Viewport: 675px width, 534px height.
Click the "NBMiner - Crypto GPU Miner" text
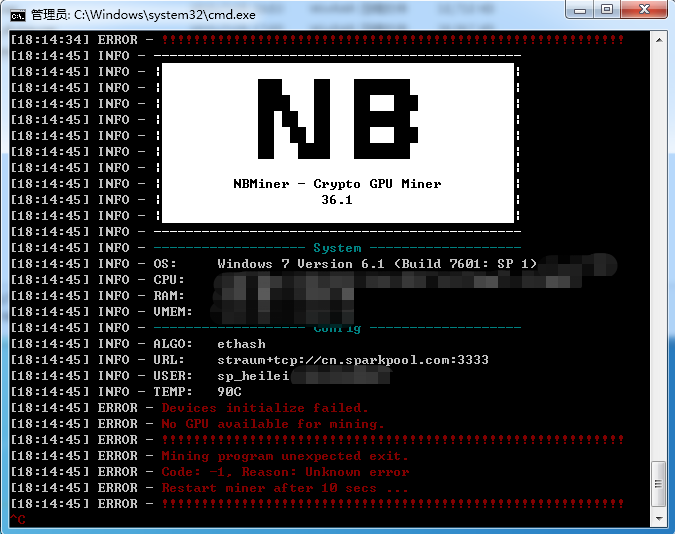pyautogui.click(x=337, y=184)
